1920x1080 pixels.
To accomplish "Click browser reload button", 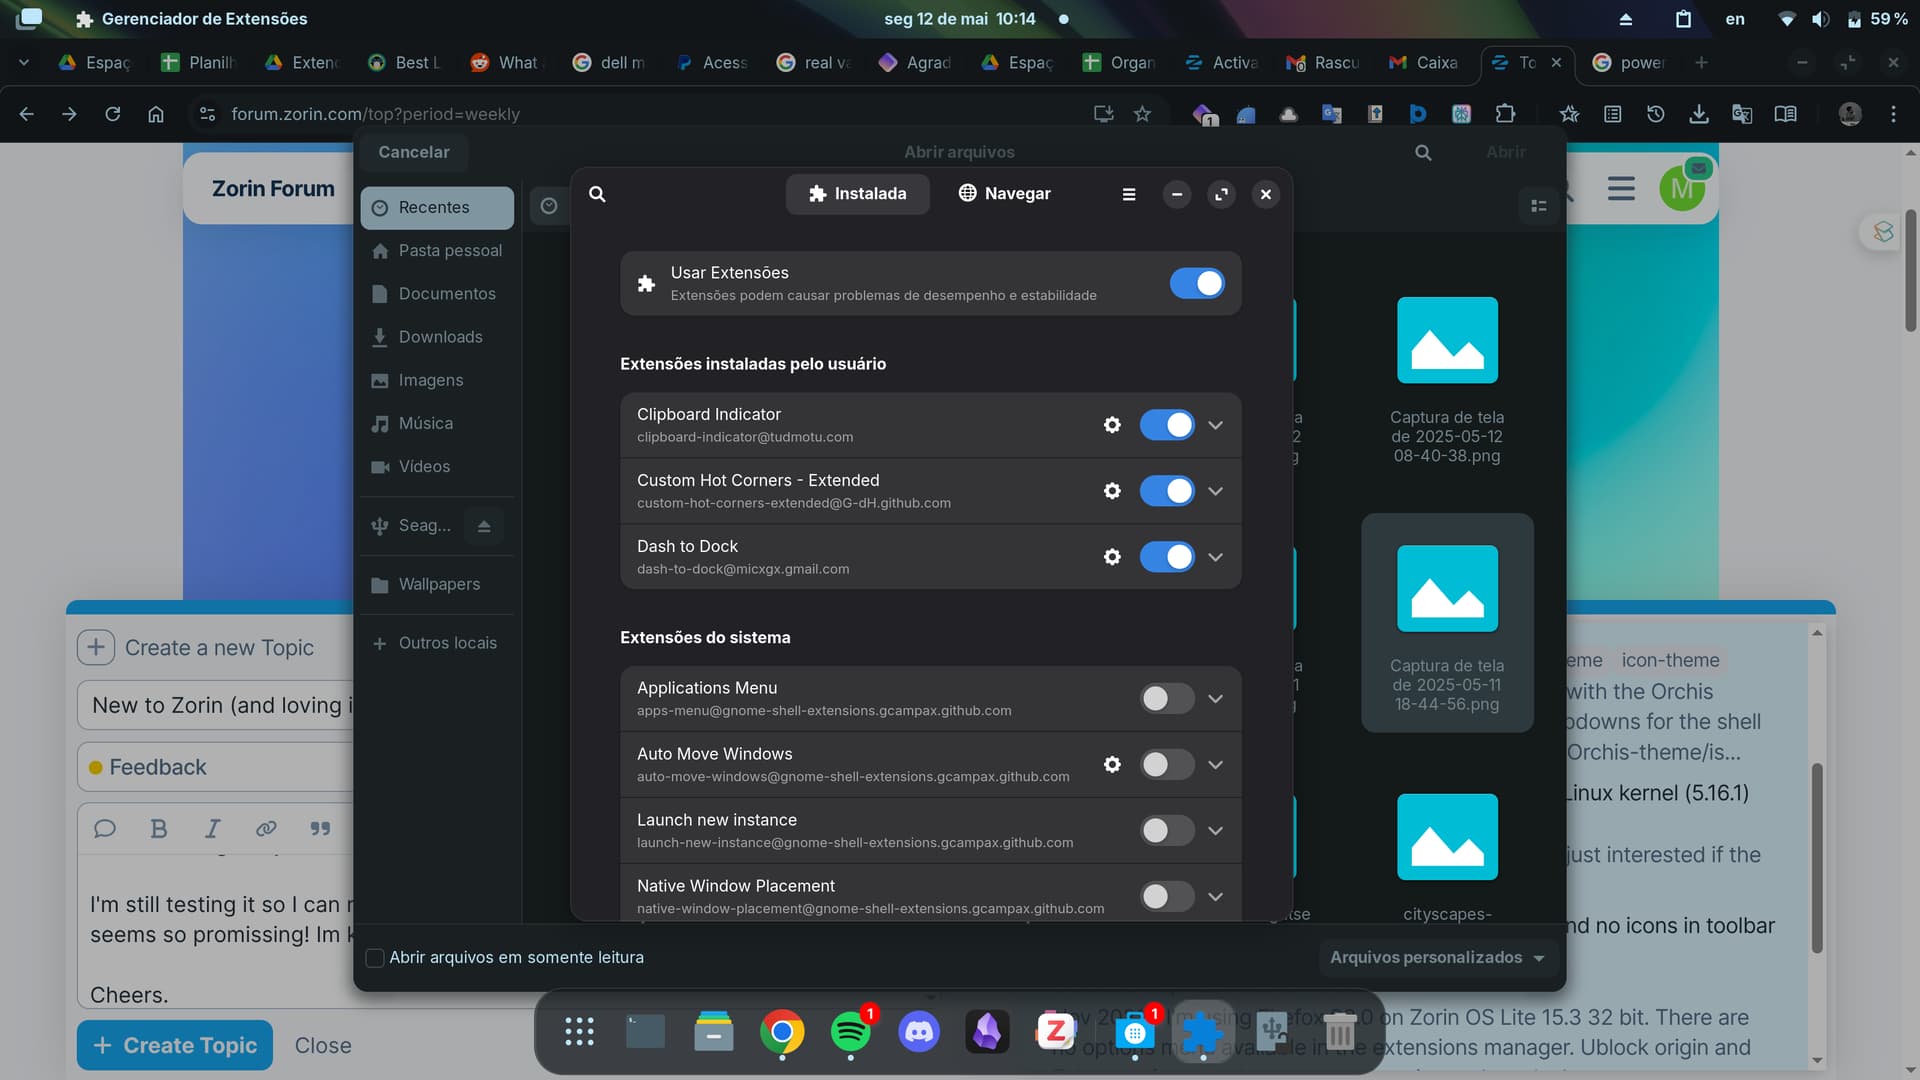I will (x=113, y=114).
